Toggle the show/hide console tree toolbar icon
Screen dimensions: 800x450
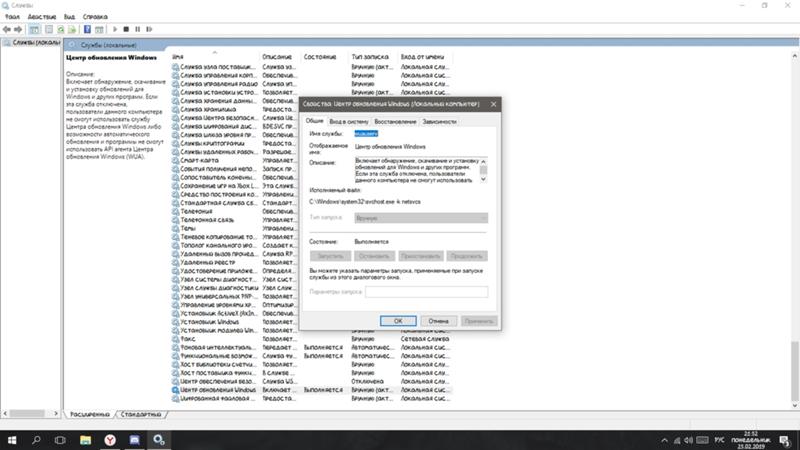point(34,30)
